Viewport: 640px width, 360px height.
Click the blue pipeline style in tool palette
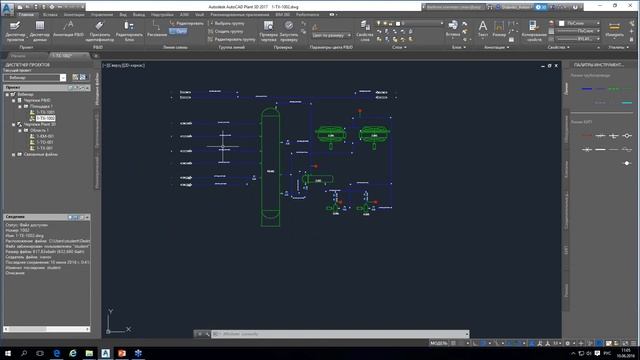coord(587,89)
